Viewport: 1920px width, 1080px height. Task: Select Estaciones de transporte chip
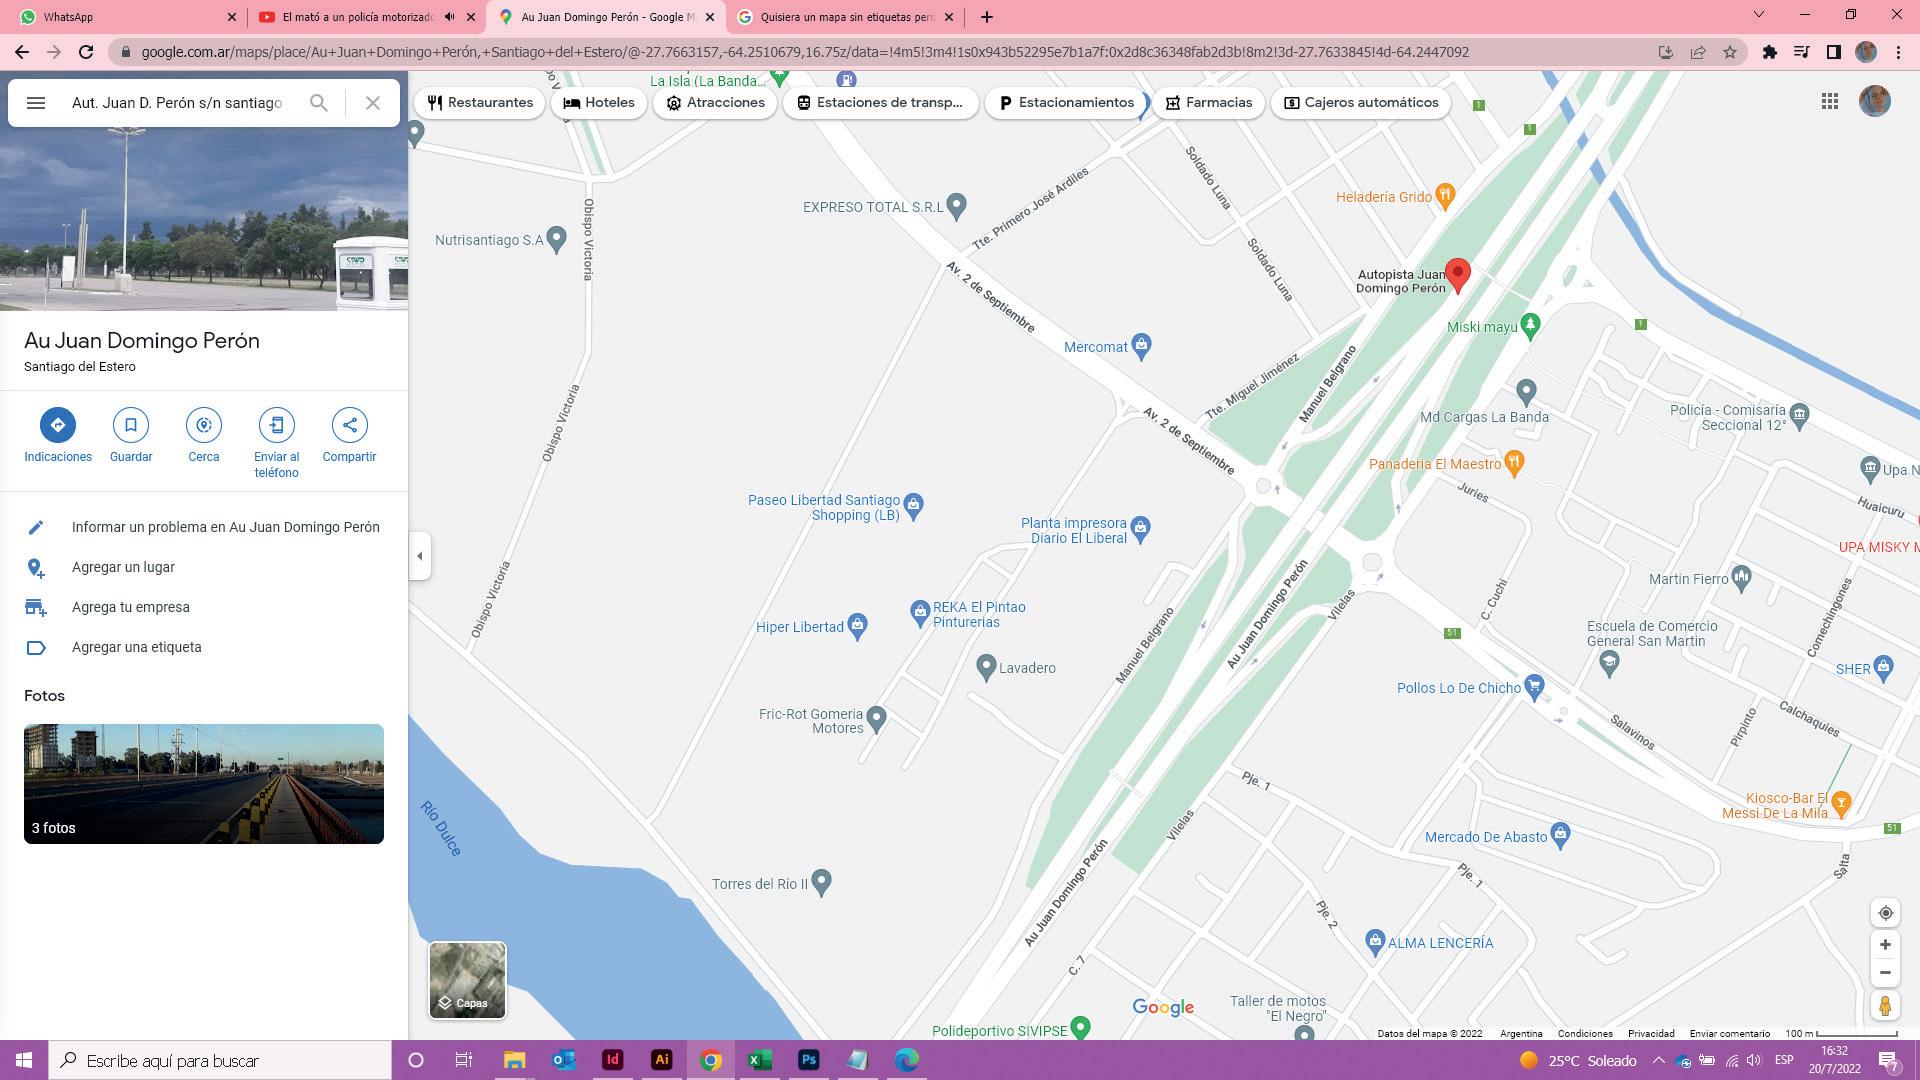[x=880, y=103]
